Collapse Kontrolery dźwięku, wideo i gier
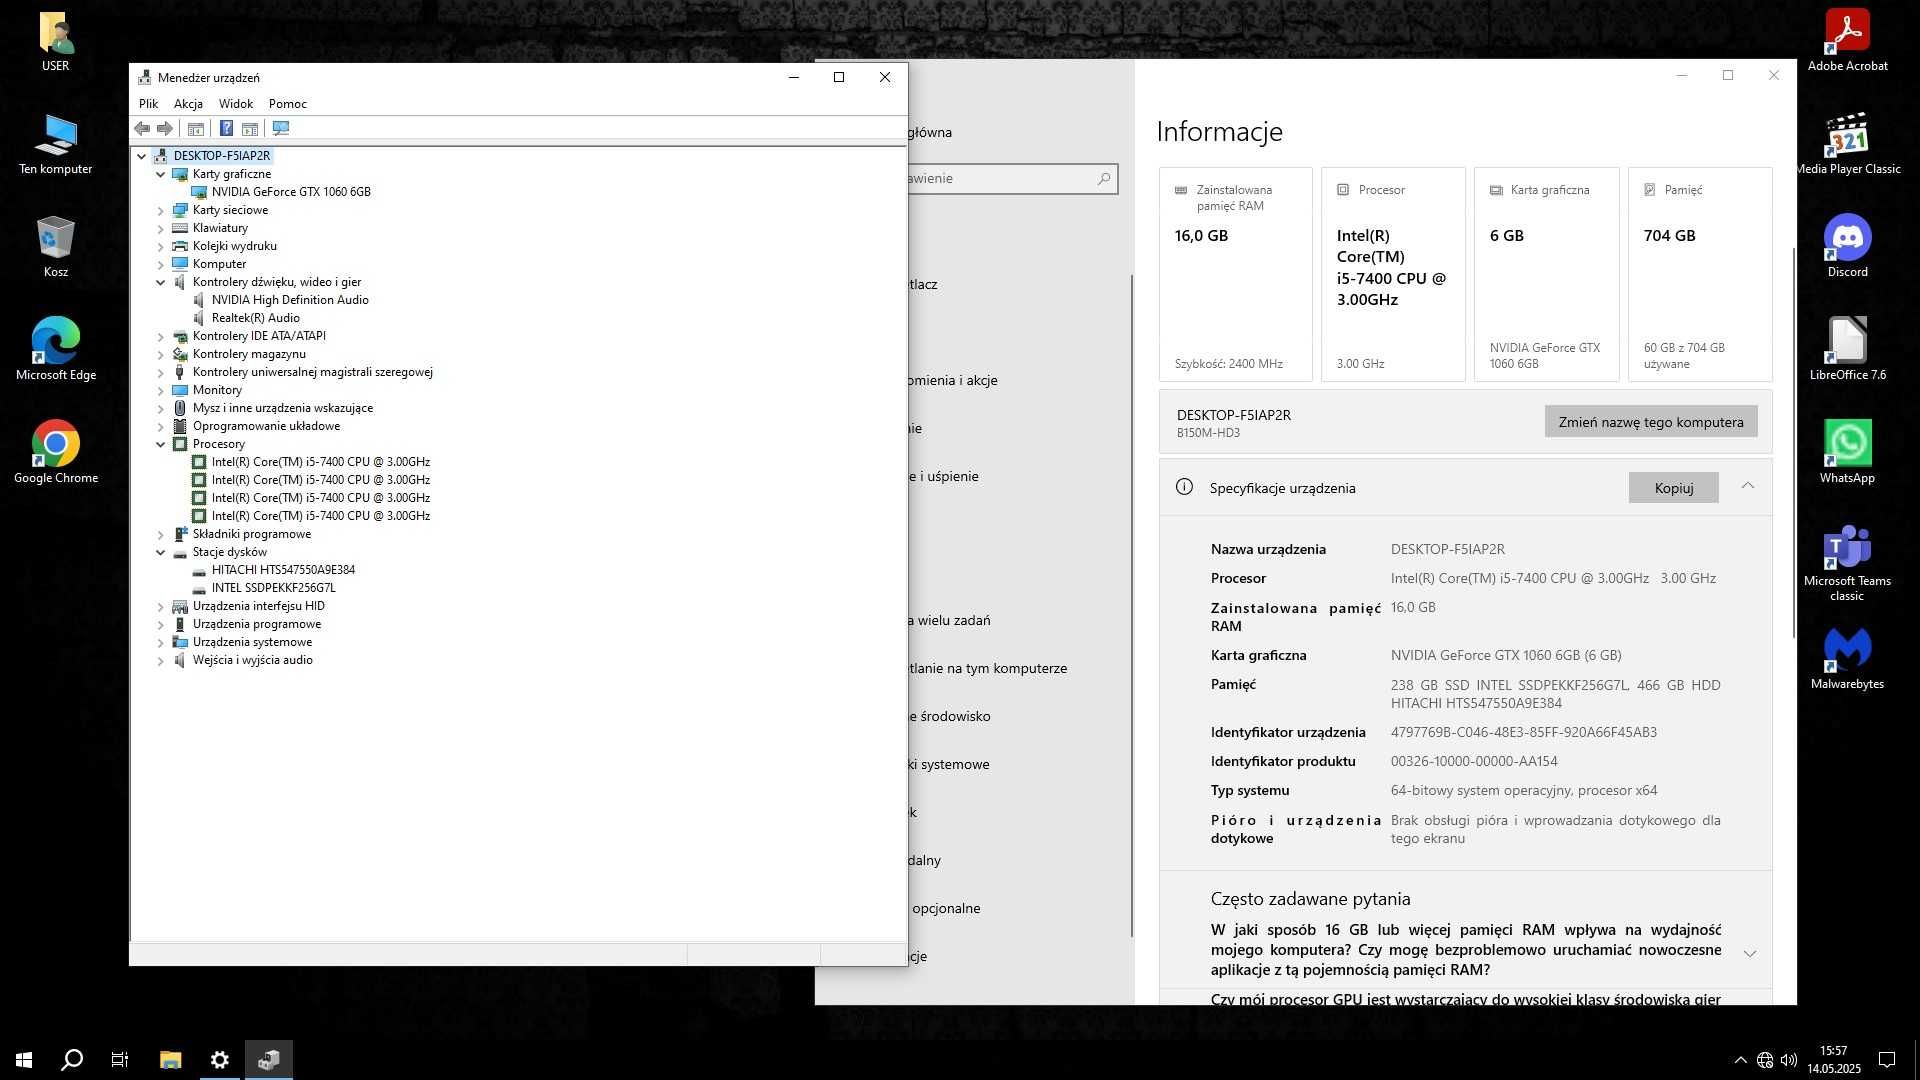 pos(160,282)
